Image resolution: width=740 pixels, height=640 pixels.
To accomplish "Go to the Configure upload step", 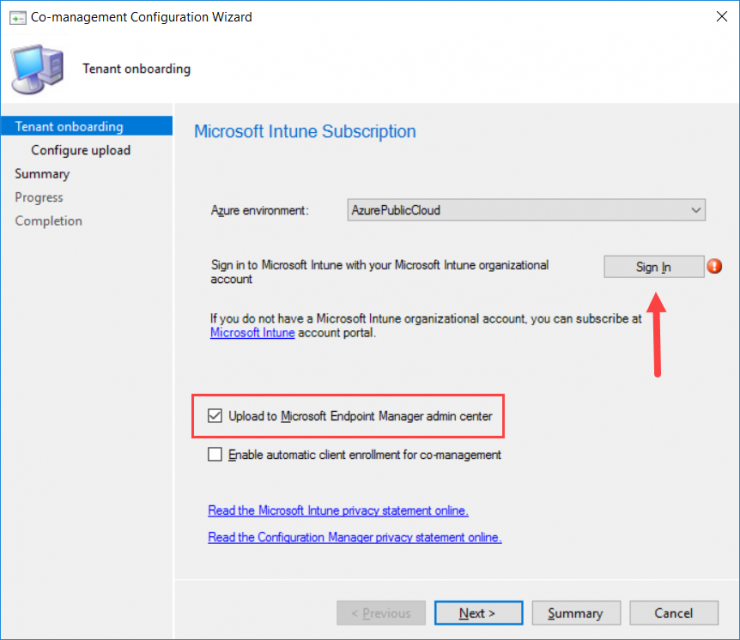I will [81, 150].
